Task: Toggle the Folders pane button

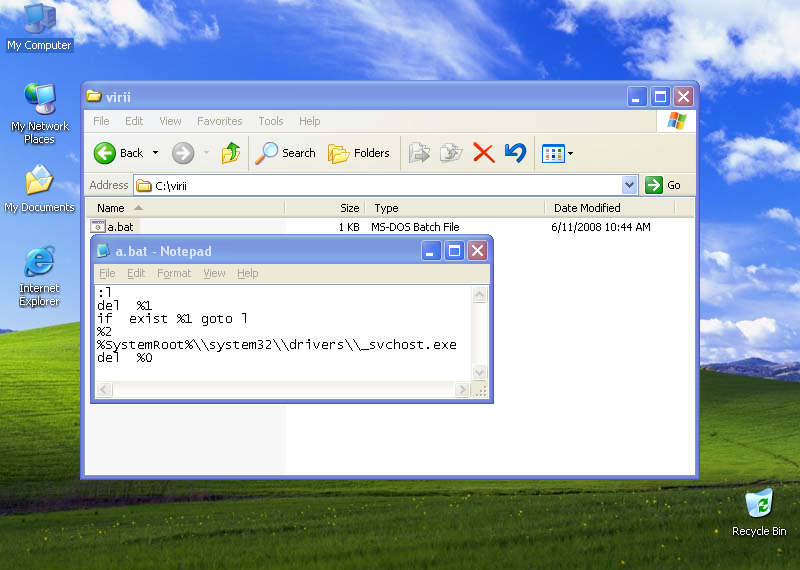Action: pos(359,153)
